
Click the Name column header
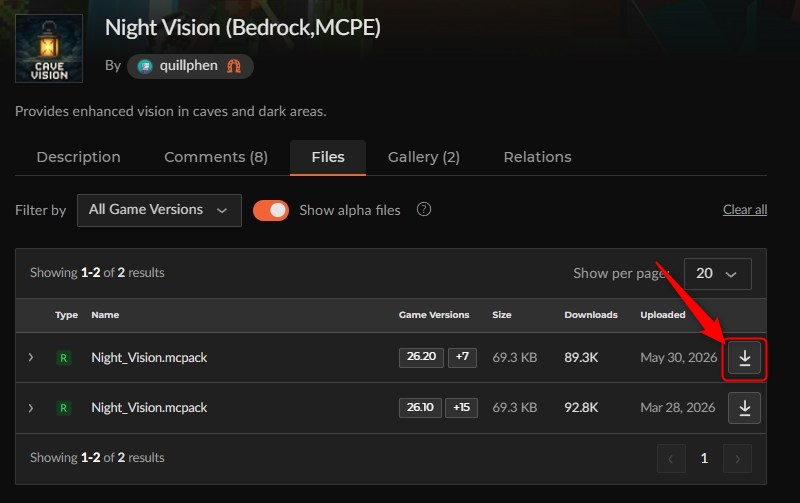click(105, 315)
